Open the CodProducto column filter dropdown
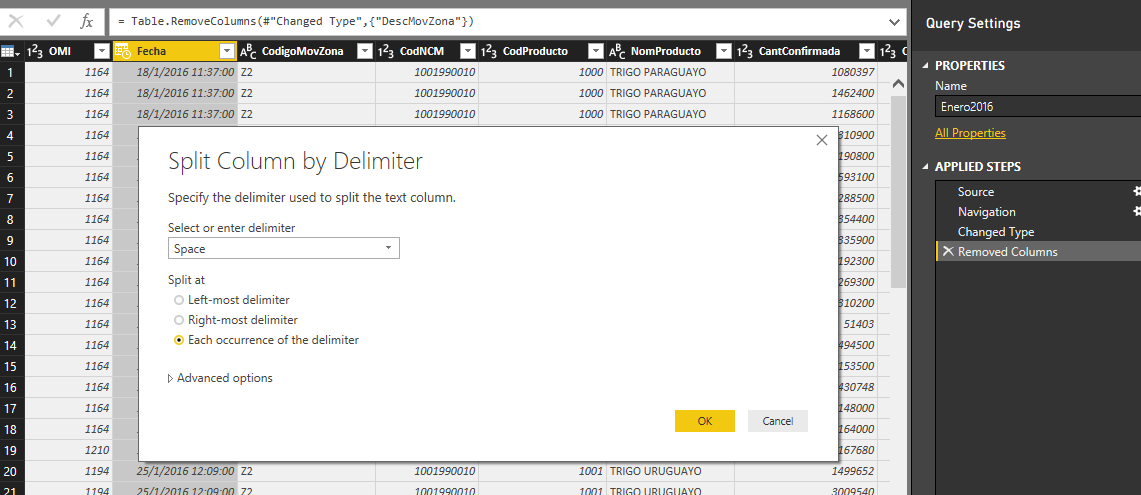This screenshot has width=1141, height=495. [596, 51]
